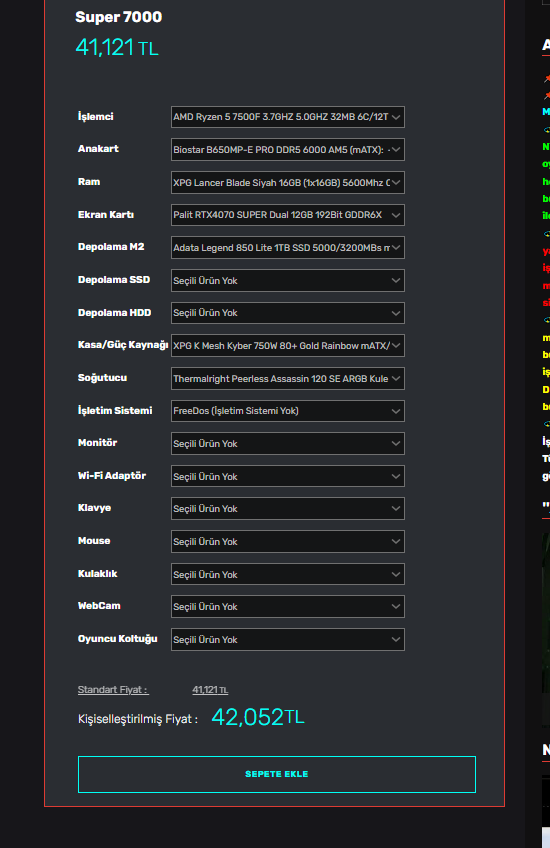The image size is (550, 848).
Task: Open the Klavye dropdown
Action: (288, 508)
